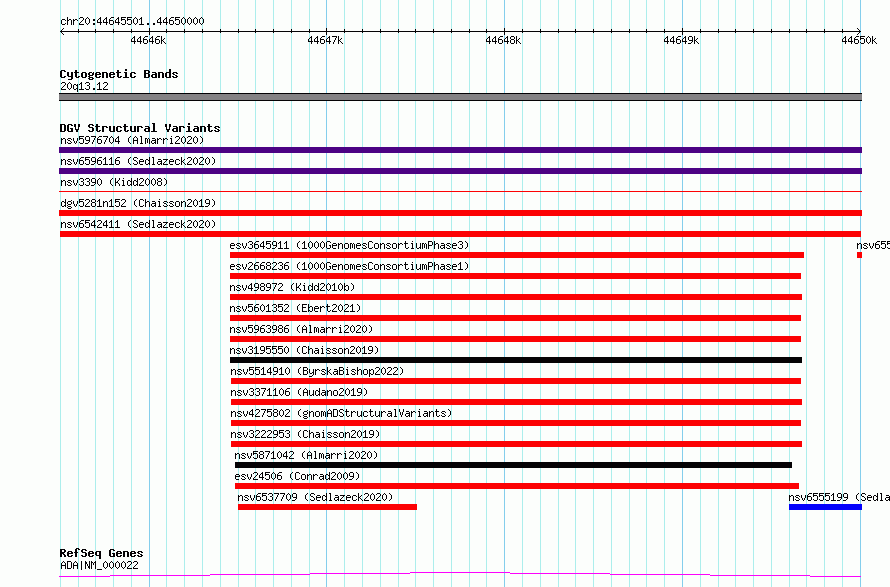The image size is (890, 587).
Task: Open the nsv5963986 (Almarri2020) label
Action: point(301,329)
